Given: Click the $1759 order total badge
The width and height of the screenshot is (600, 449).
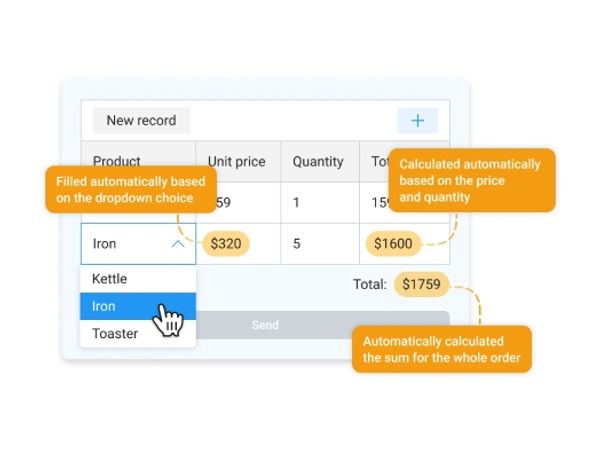Looking at the screenshot, I should [x=420, y=285].
